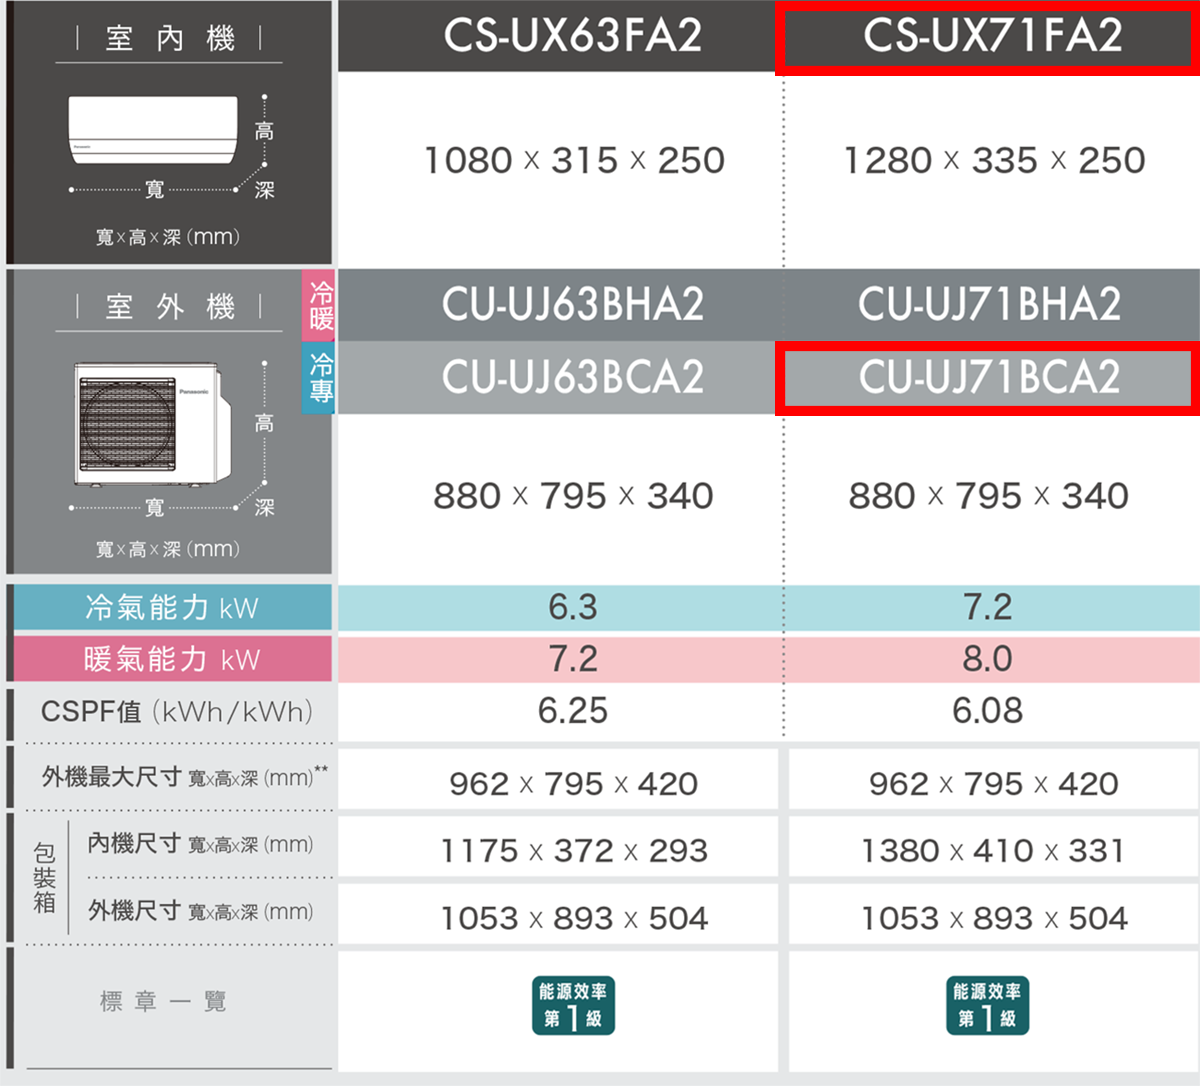Click the outdoor unit product image

pos(153,424)
